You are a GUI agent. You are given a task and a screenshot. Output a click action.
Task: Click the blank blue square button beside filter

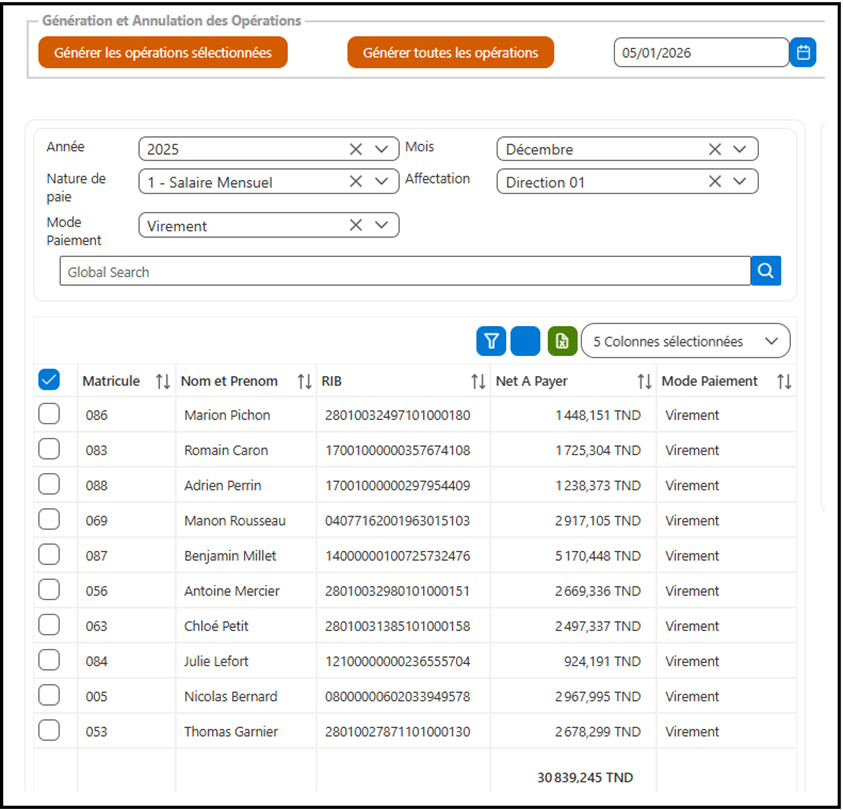tap(525, 341)
